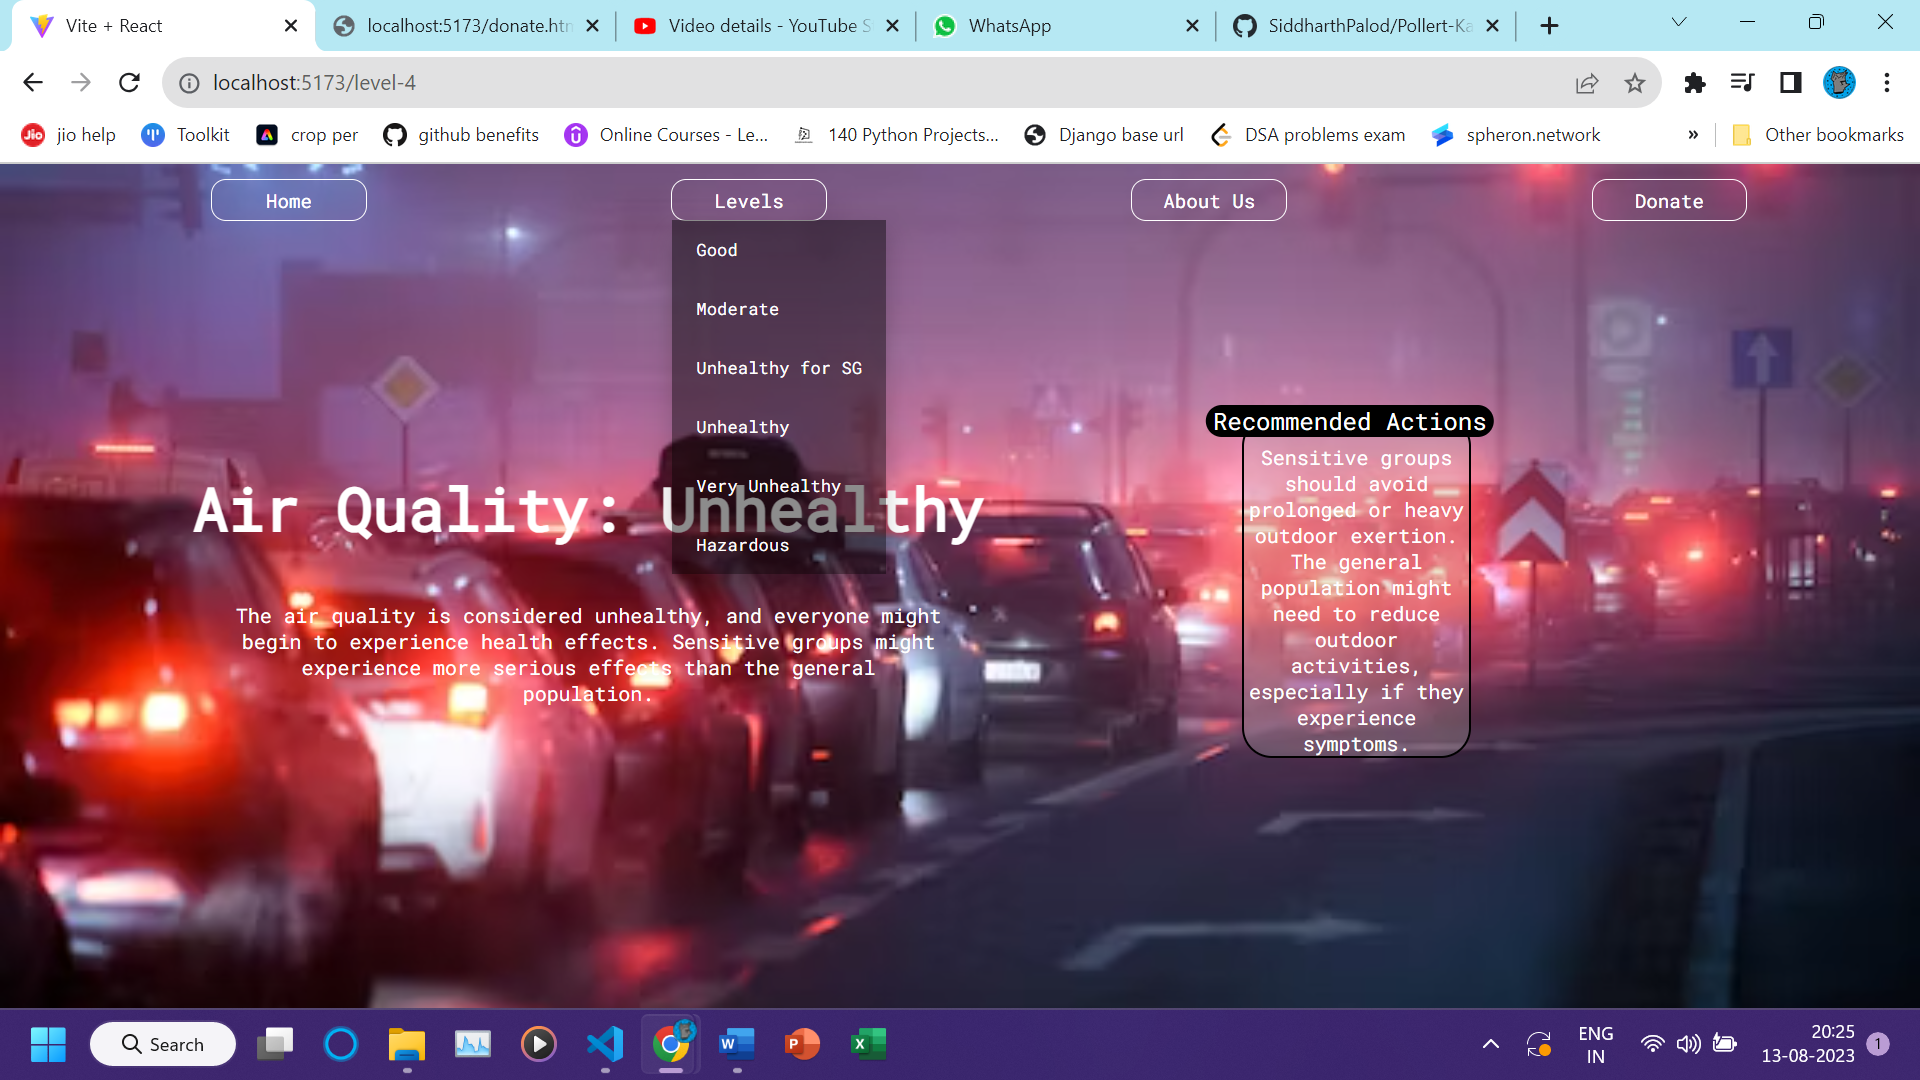
Task: Click the Donate button
Action: [x=1668, y=201]
